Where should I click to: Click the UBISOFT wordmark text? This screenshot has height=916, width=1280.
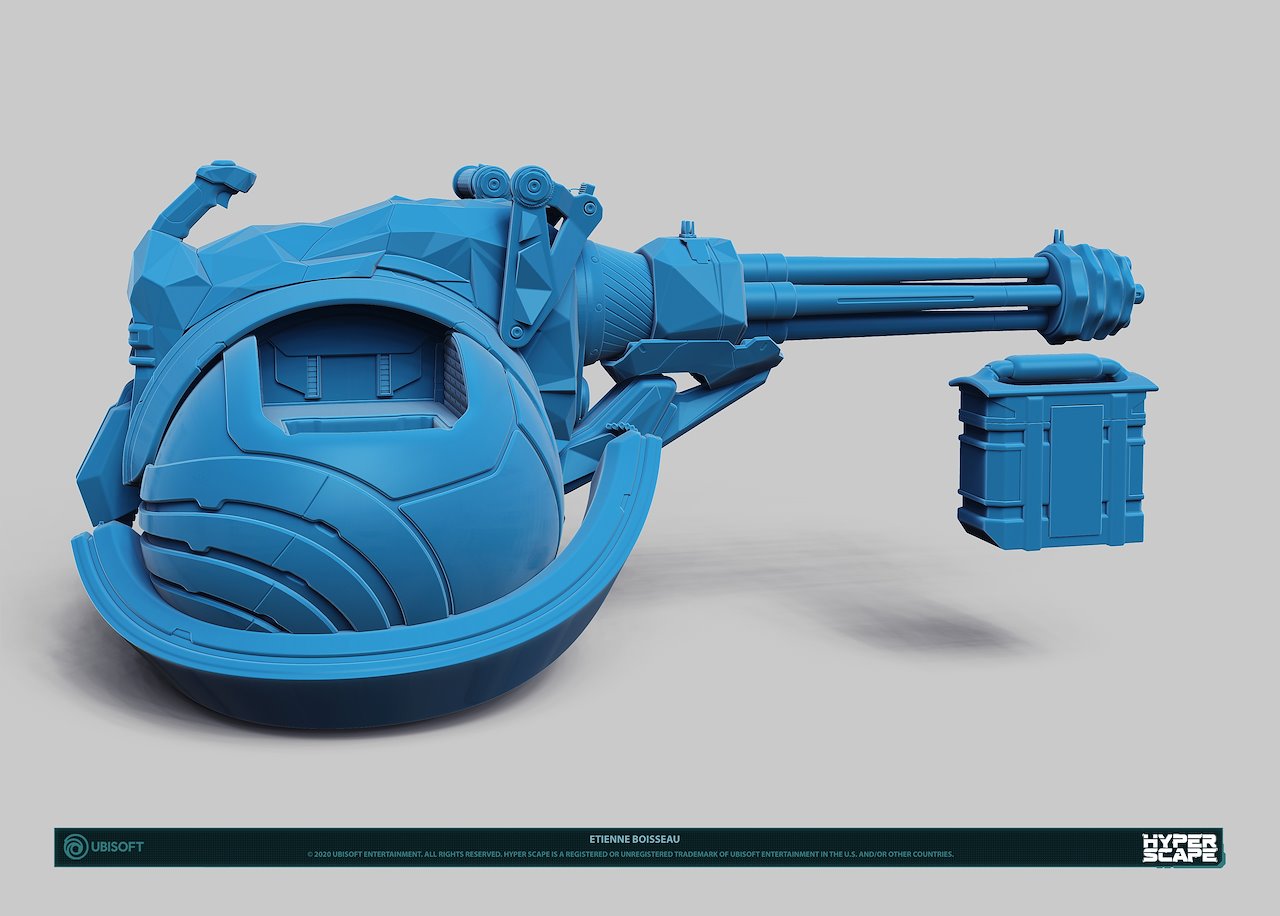coord(118,847)
